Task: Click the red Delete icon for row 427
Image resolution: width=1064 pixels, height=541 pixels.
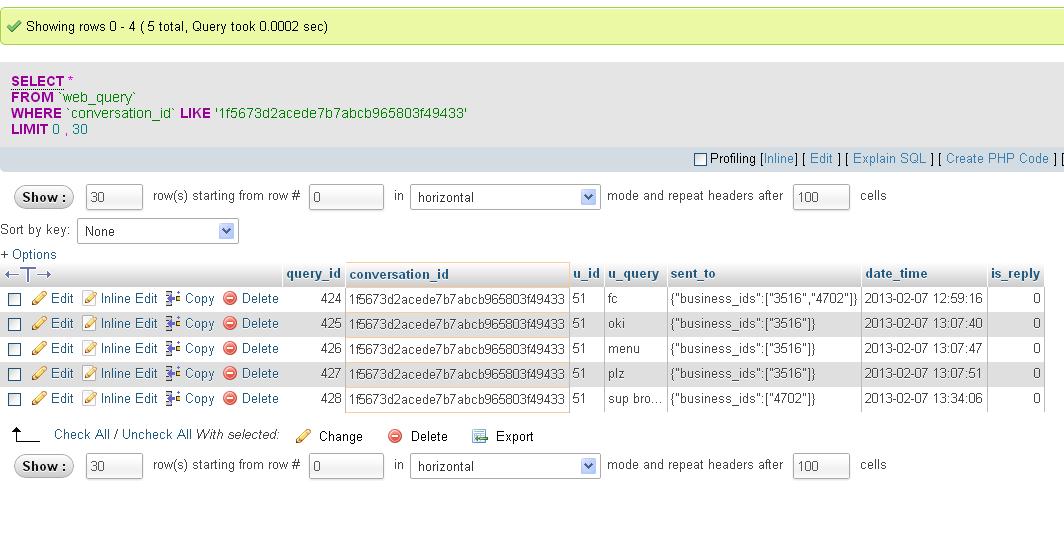Action: (x=230, y=374)
